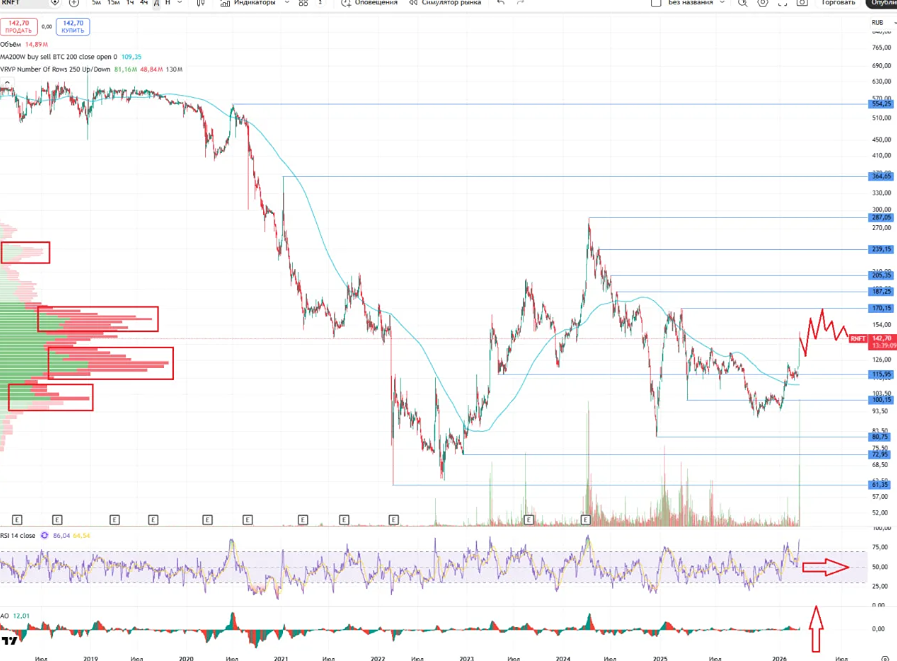Select the VRVP Number Of Rows legend
This screenshot has width=897, height=661.
(92, 69)
